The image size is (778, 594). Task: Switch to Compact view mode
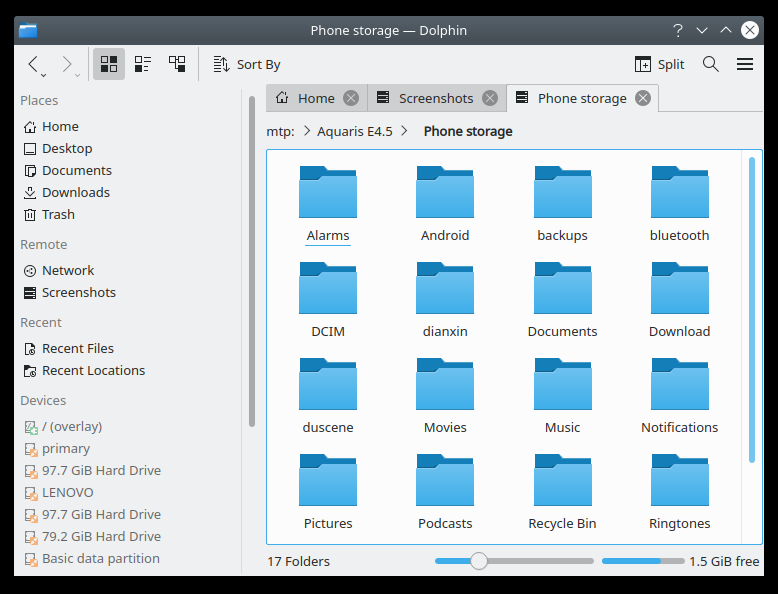coord(143,64)
